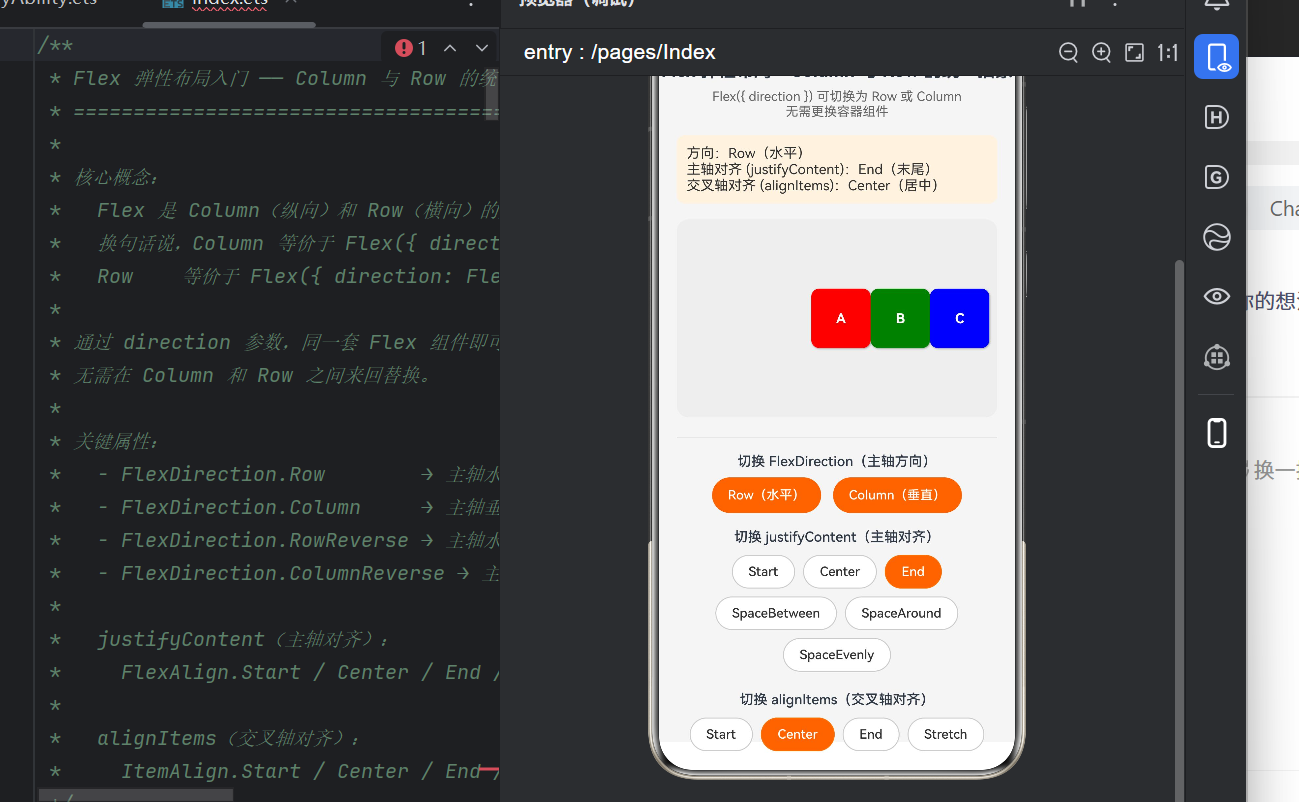Reset preview to 1:1 scale

tap(1167, 53)
